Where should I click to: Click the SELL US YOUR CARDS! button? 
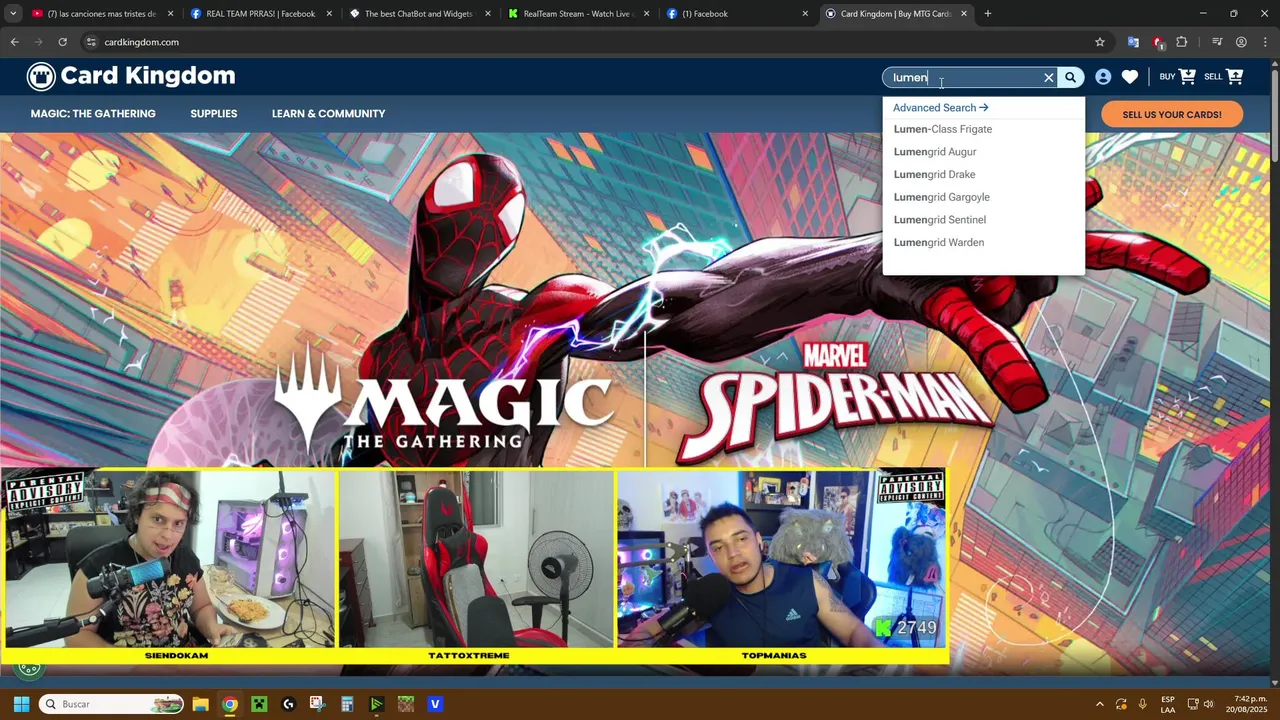(1172, 114)
